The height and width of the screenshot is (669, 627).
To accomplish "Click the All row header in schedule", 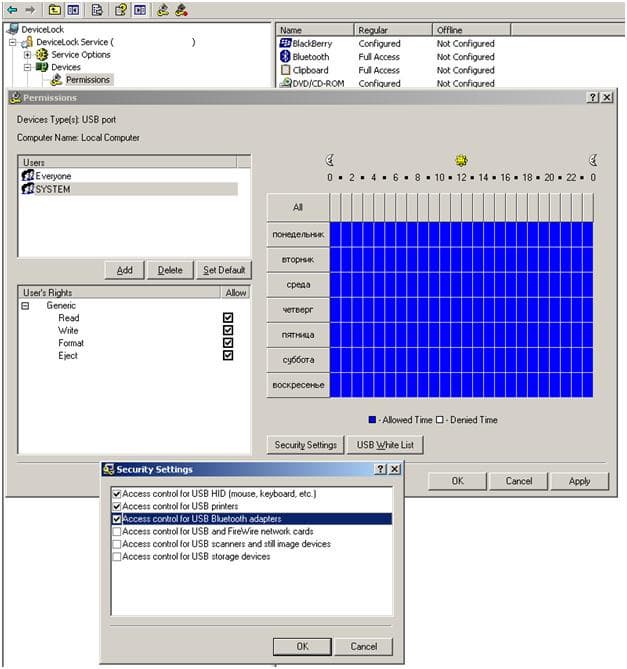I will [x=298, y=207].
